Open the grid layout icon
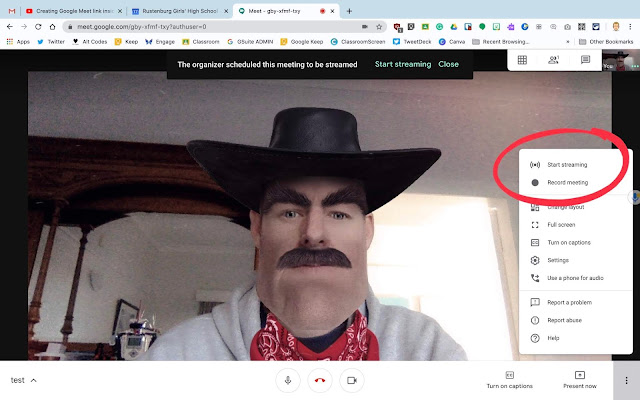The height and width of the screenshot is (400, 640). tap(522, 60)
